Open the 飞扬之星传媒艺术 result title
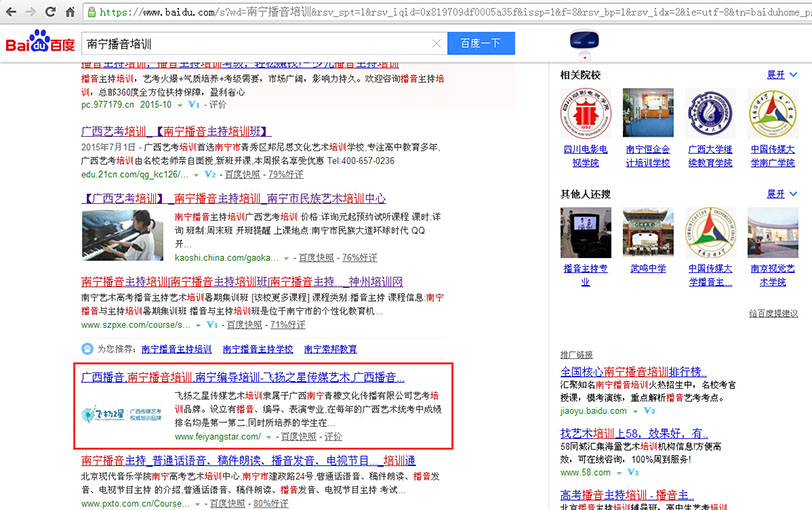 [x=243, y=377]
